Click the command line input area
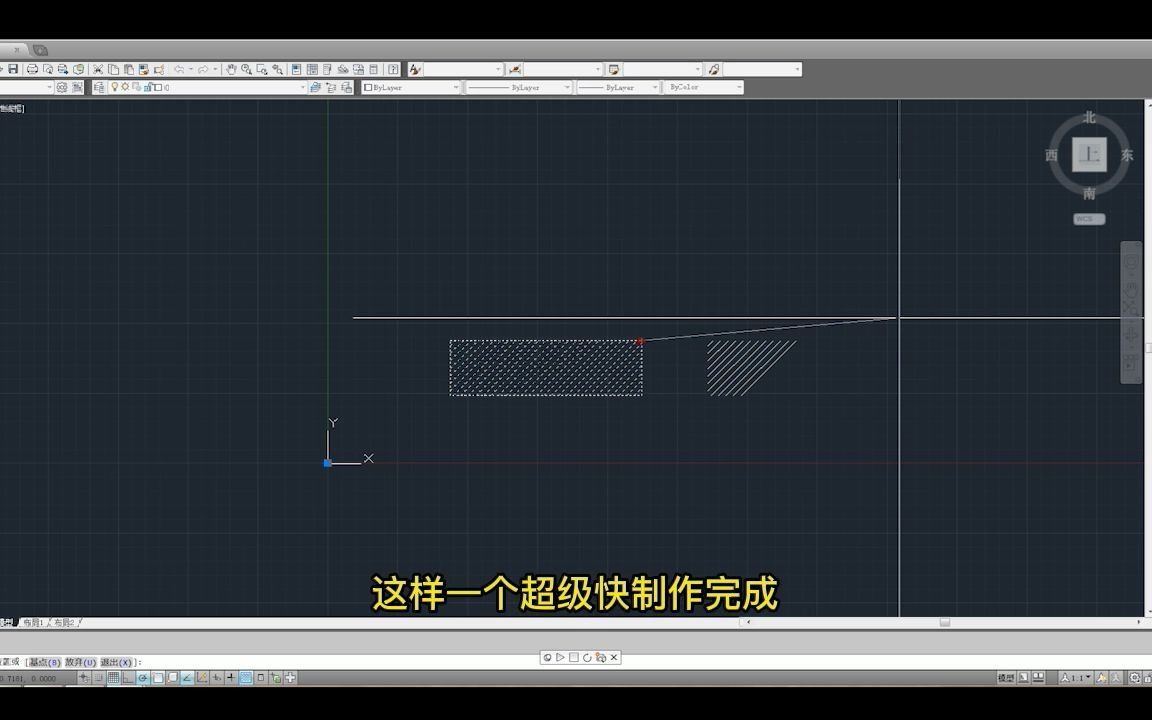The height and width of the screenshot is (720, 1152). [300, 660]
